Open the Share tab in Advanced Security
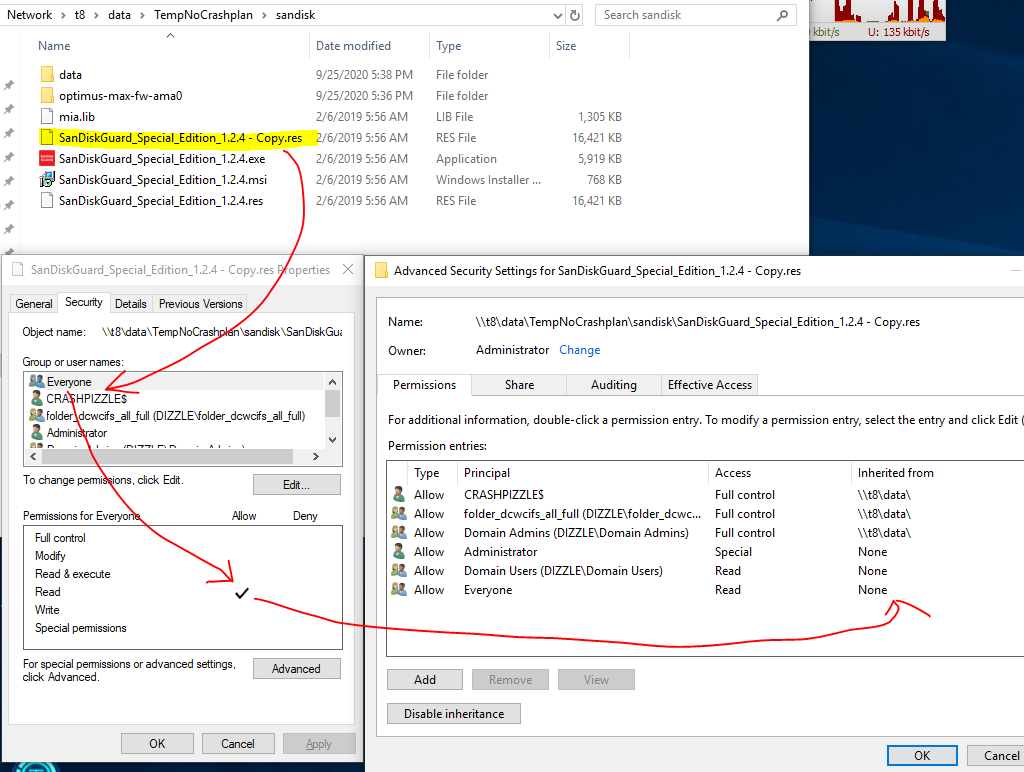Screen dimensions: 1024x772 pos(519,385)
